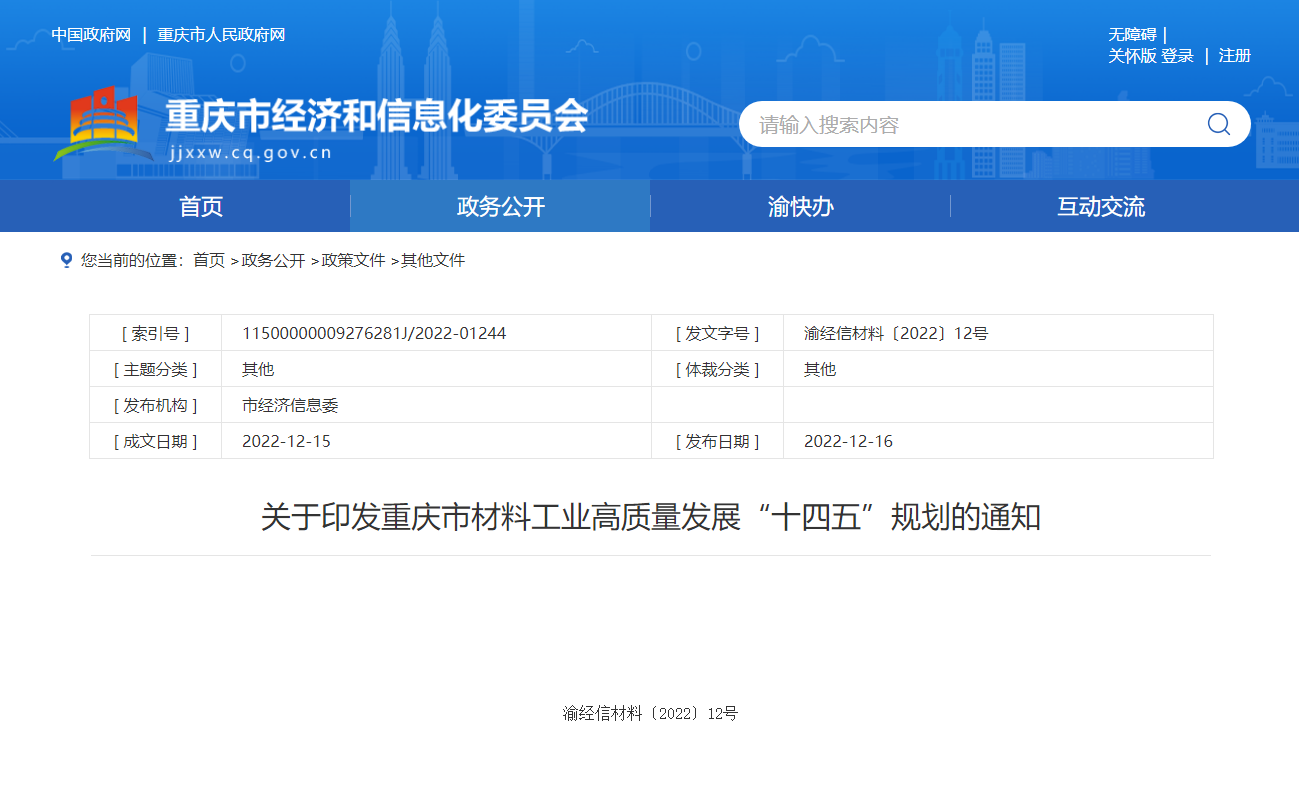Click the 无障碍 accessibility link

pyautogui.click(x=1132, y=35)
